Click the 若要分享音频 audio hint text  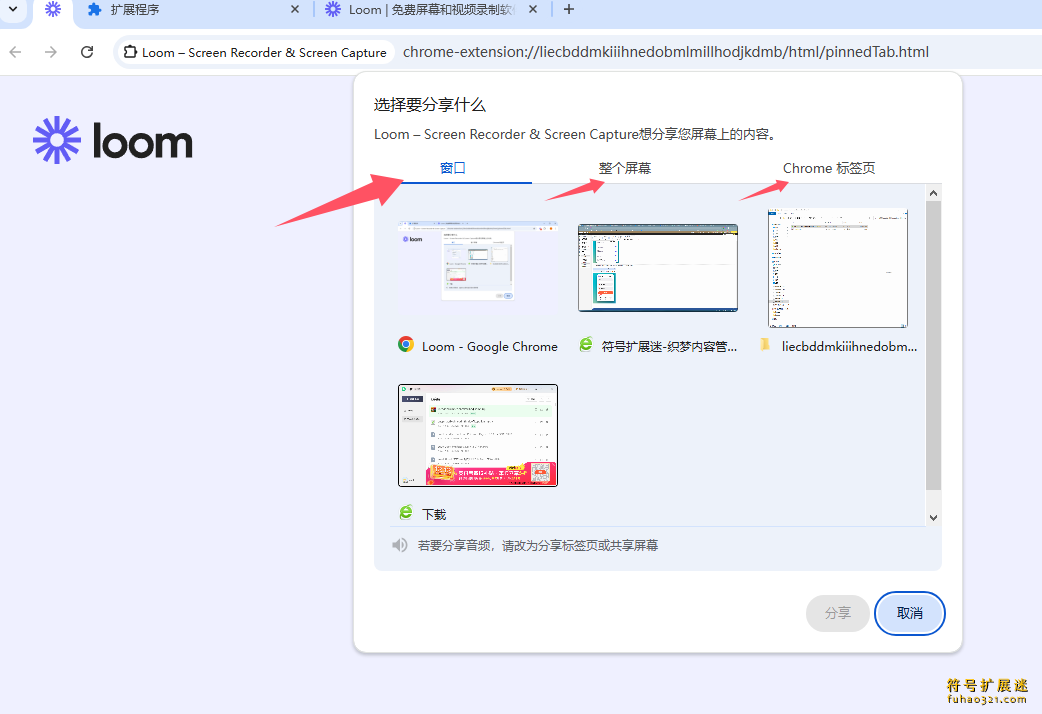click(538, 546)
